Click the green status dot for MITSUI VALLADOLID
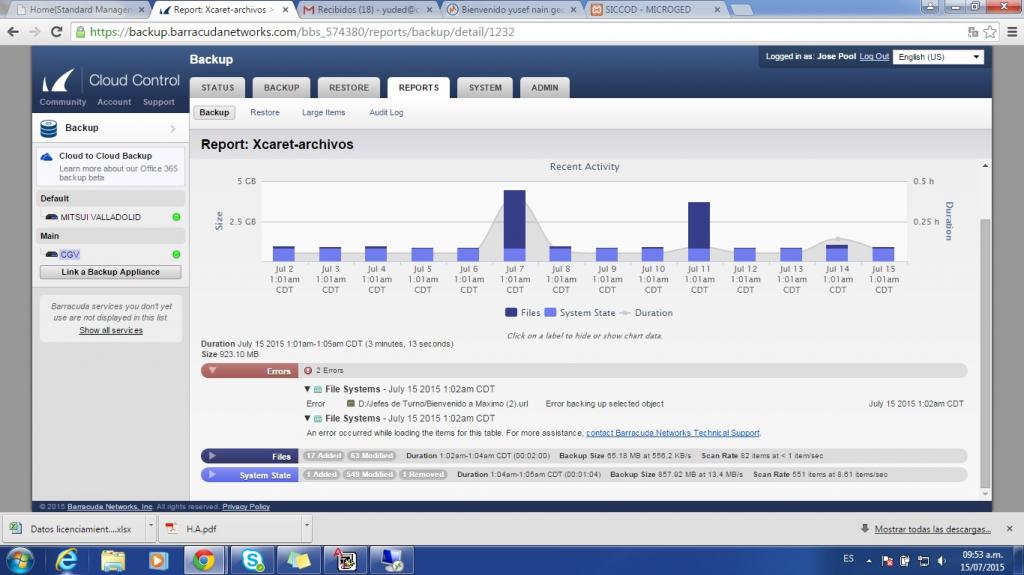This screenshot has width=1024, height=575. click(176, 217)
